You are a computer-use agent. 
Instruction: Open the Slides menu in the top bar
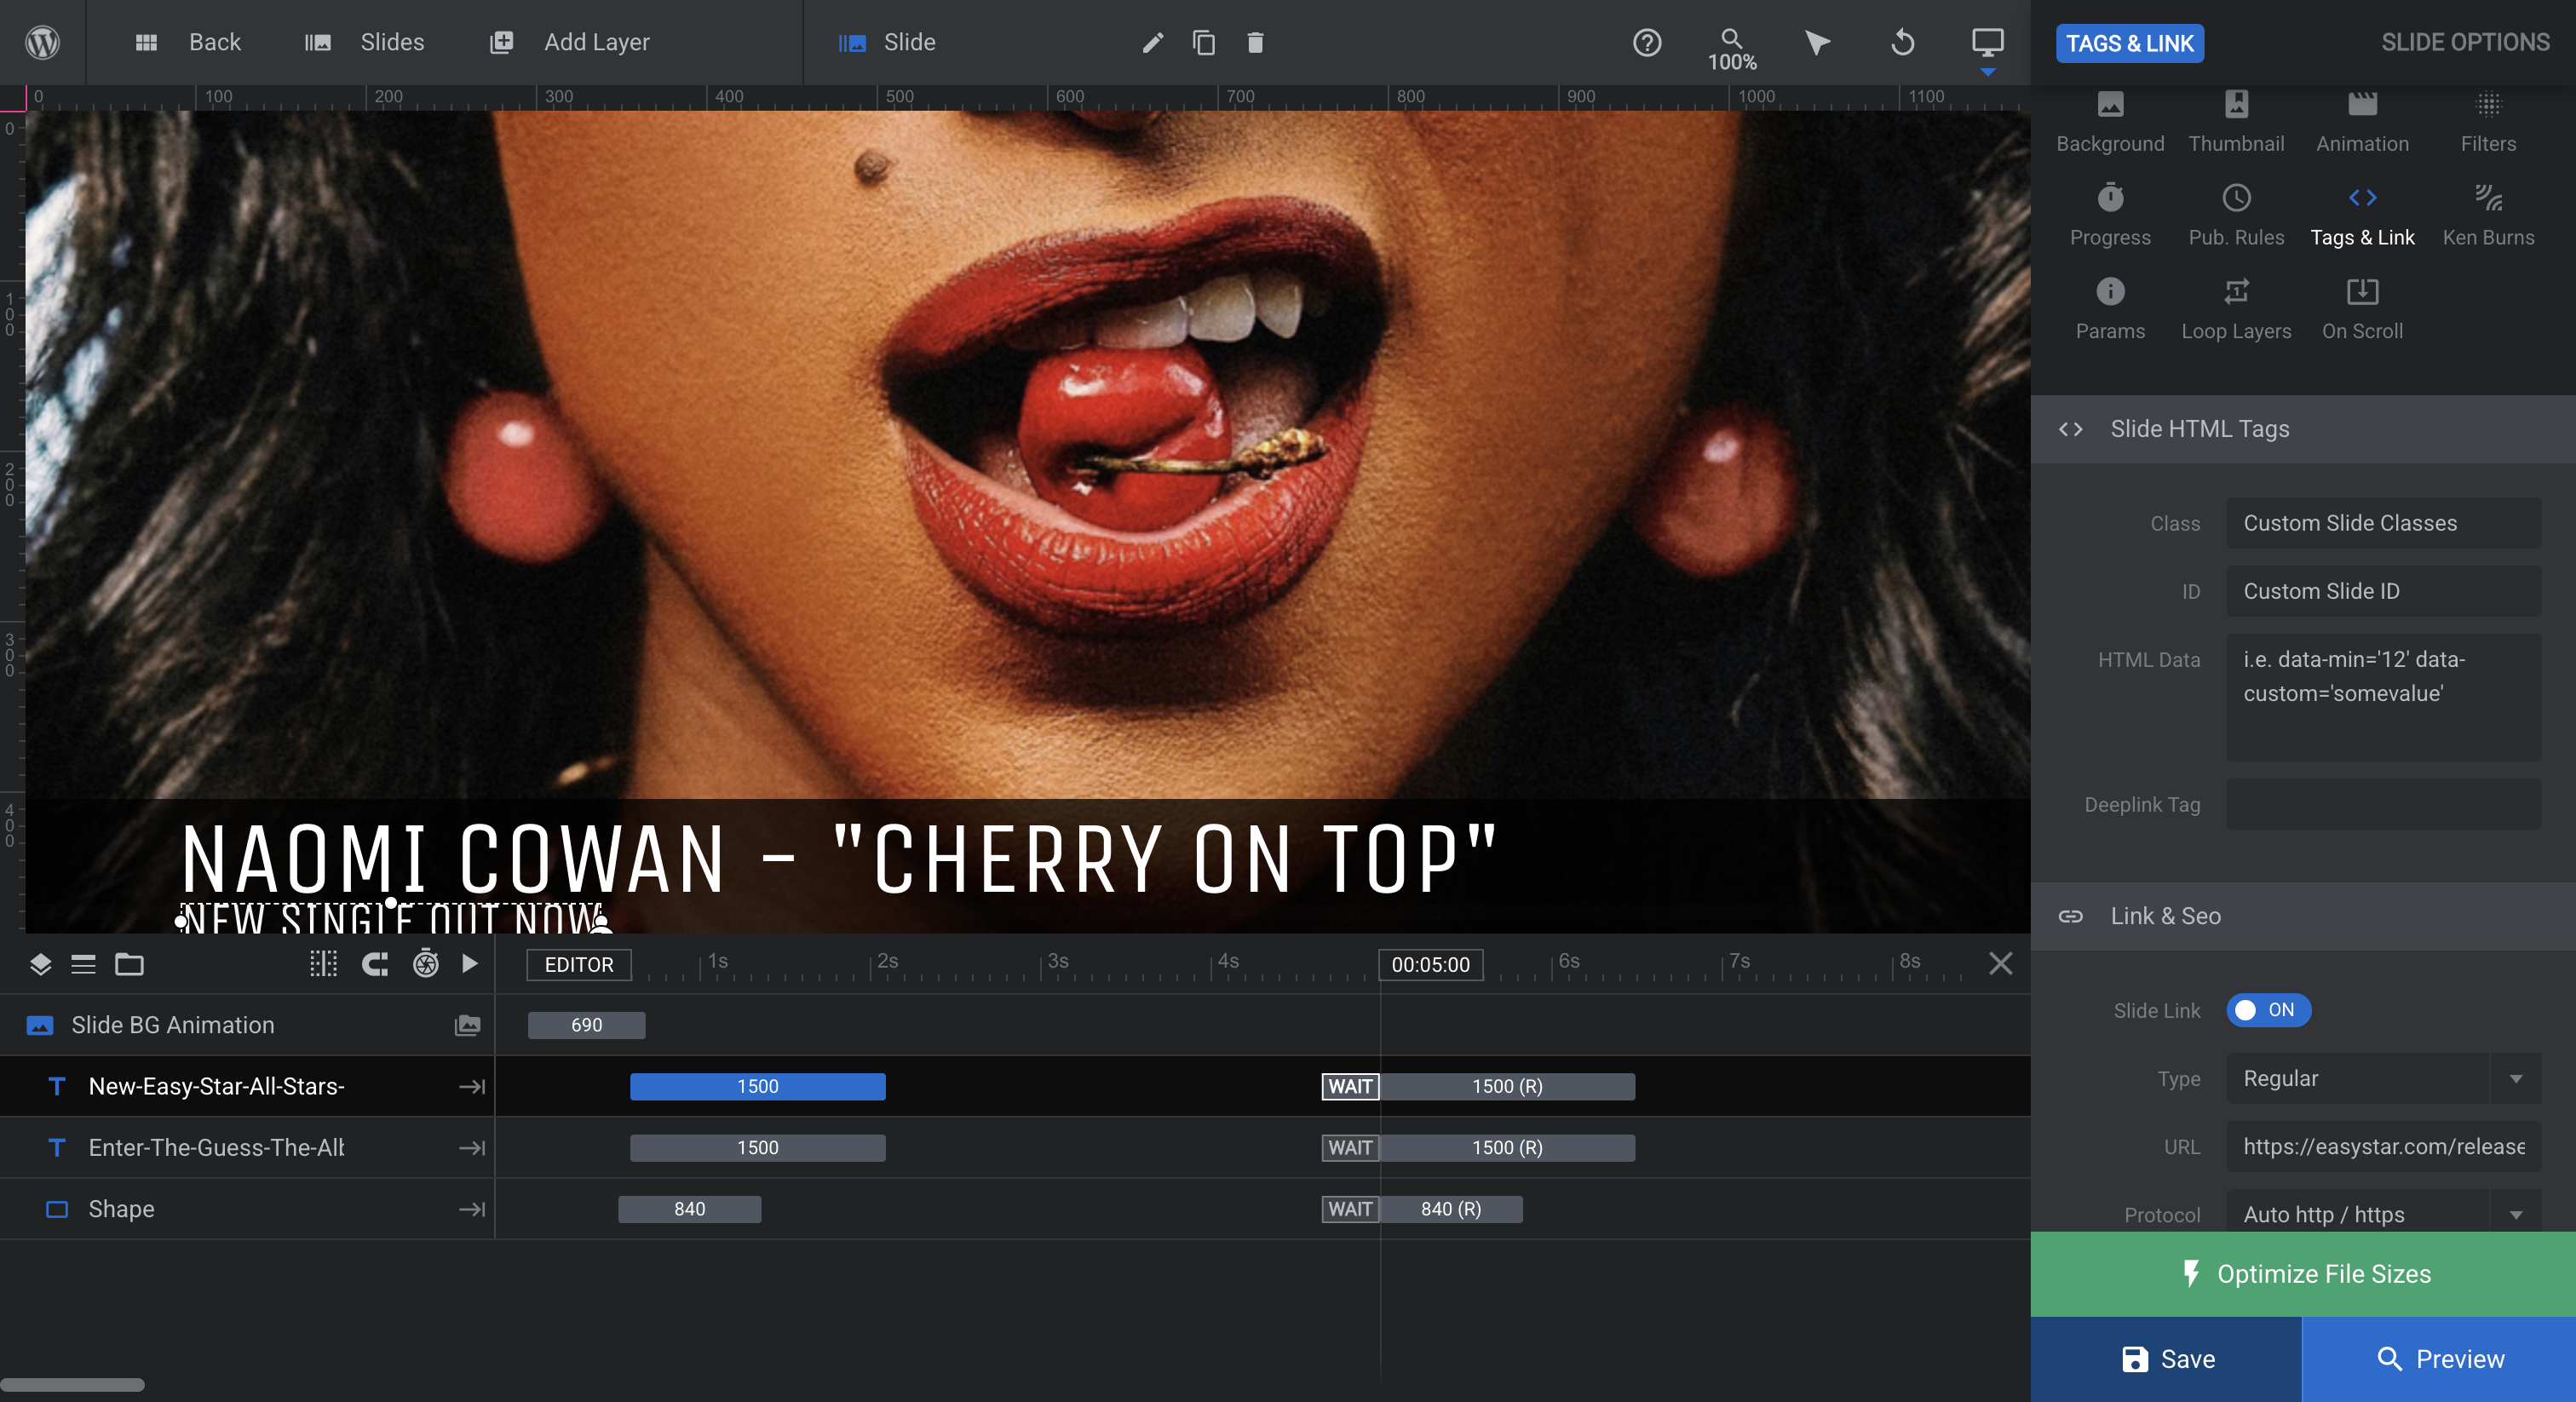point(365,42)
